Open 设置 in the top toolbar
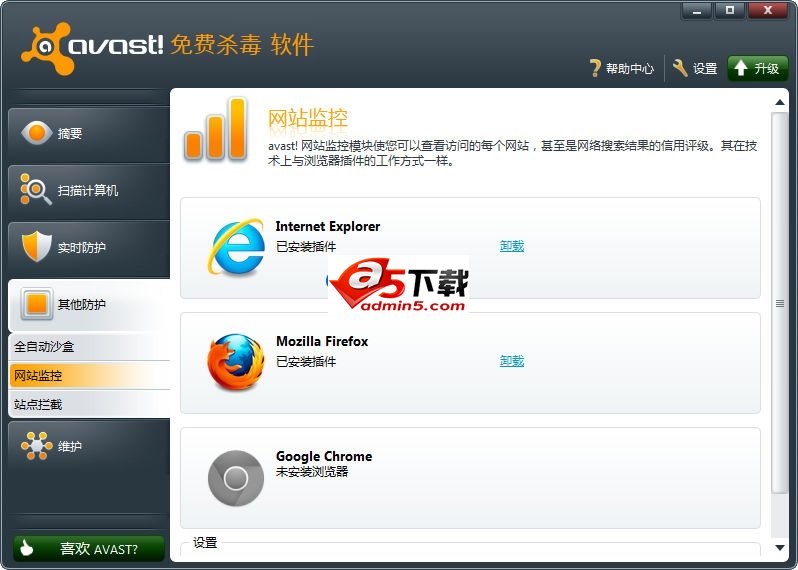Image resolution: width=798 pixels, height=570 pixels. point(695,68)
